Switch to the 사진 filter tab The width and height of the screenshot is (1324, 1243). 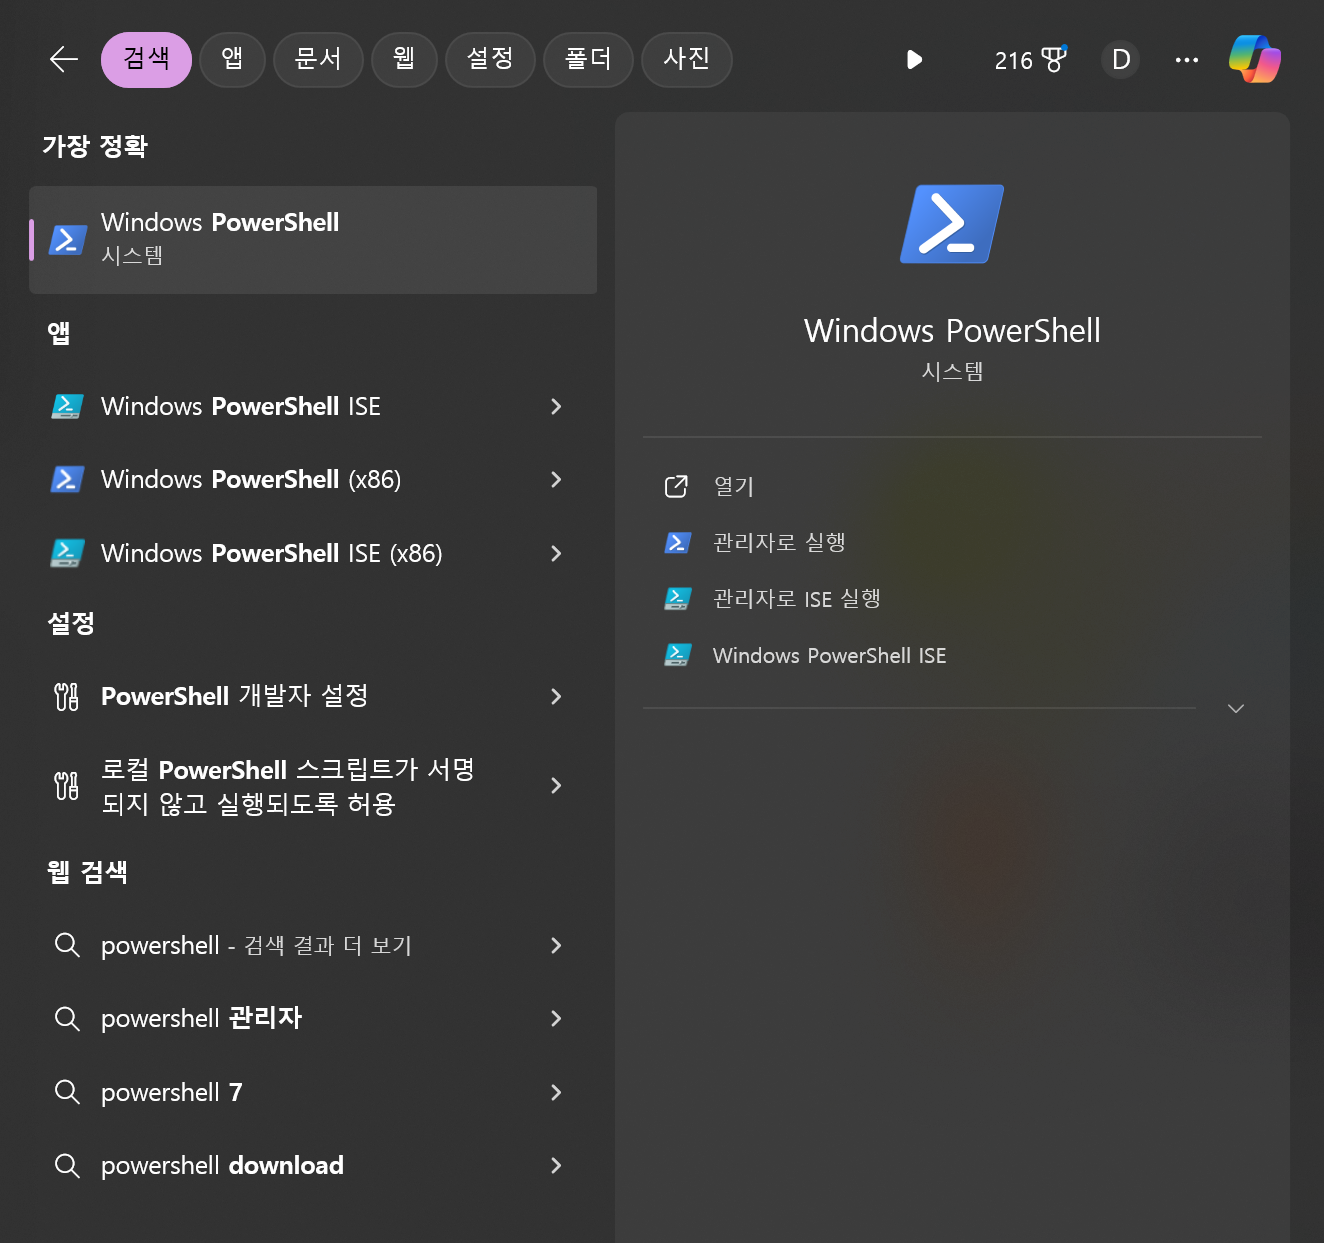pos(687,60)
